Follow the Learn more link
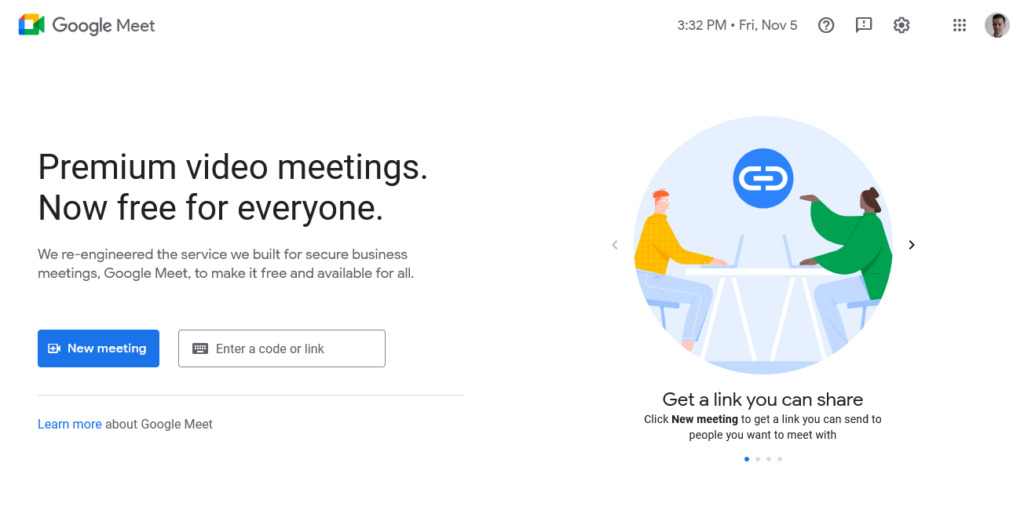 click(69, 424)
